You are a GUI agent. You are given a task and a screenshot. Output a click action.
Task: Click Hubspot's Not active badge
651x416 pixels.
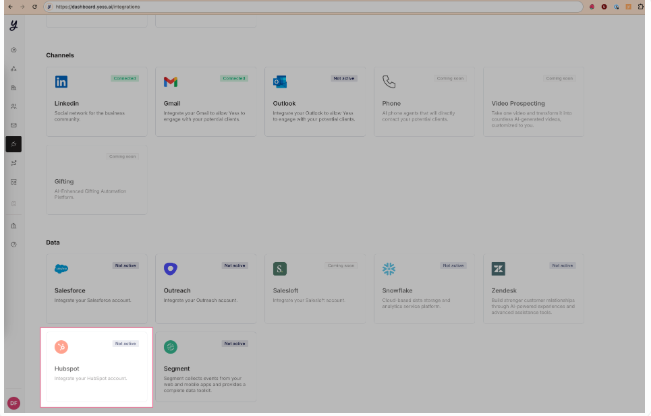(125, 343)
